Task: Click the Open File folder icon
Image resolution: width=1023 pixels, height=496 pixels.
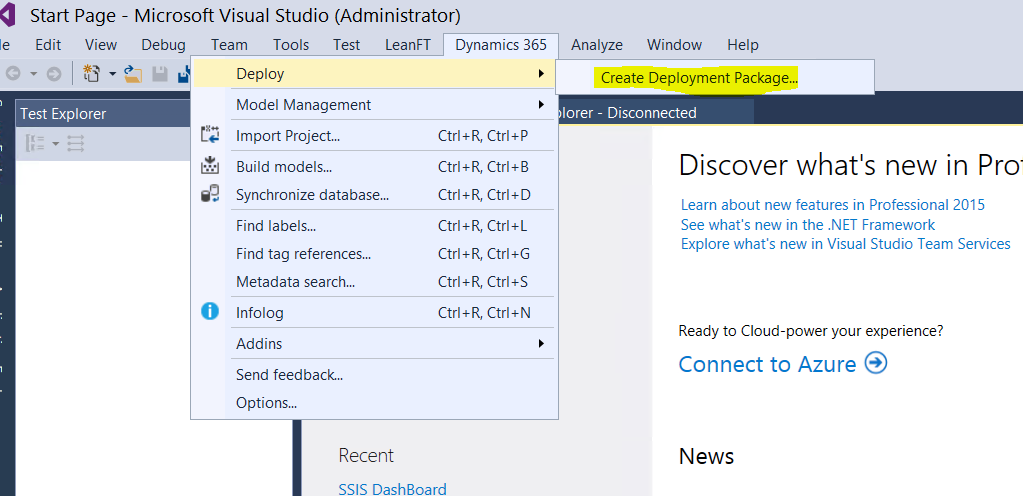Action: pos(133,74)
